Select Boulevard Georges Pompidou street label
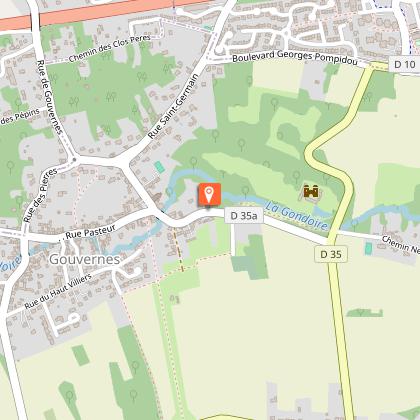 [x=295, y=57]
